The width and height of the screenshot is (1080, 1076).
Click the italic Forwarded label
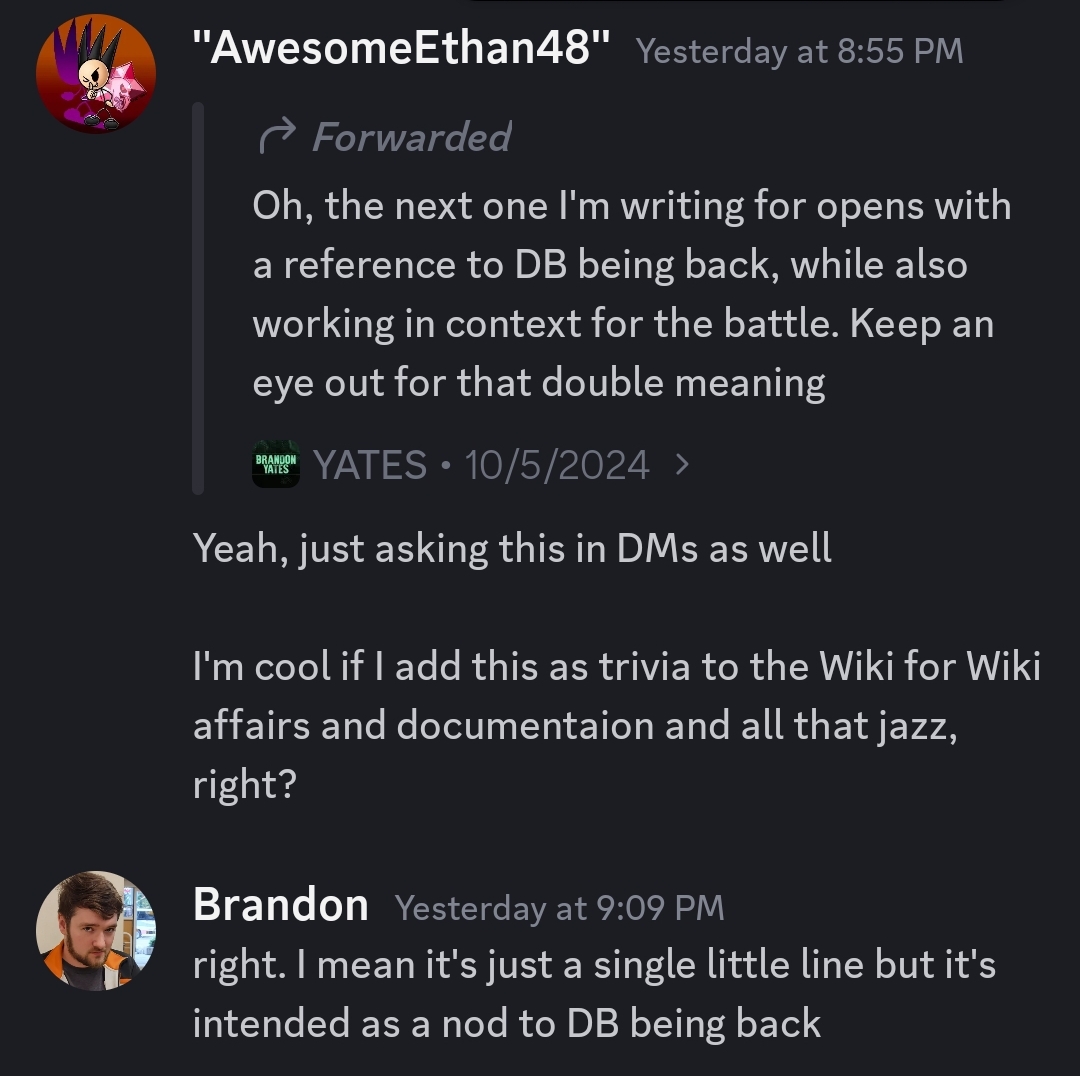point(412,136)
